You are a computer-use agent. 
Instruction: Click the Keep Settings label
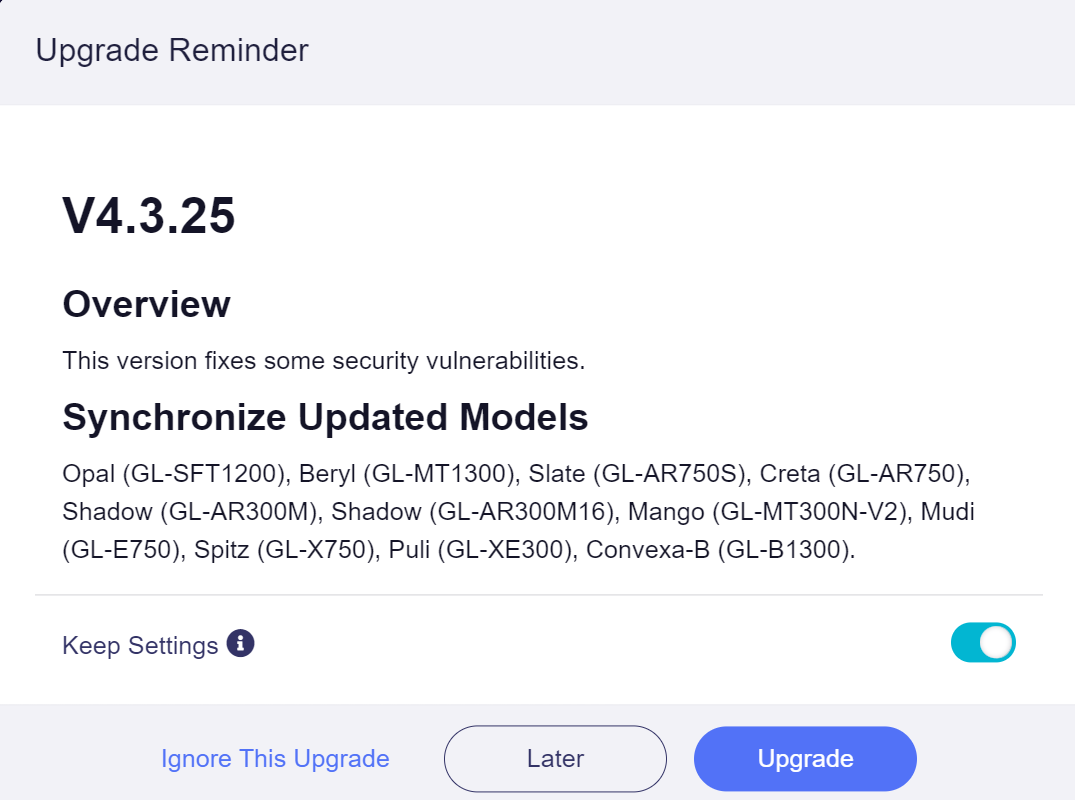140,646
